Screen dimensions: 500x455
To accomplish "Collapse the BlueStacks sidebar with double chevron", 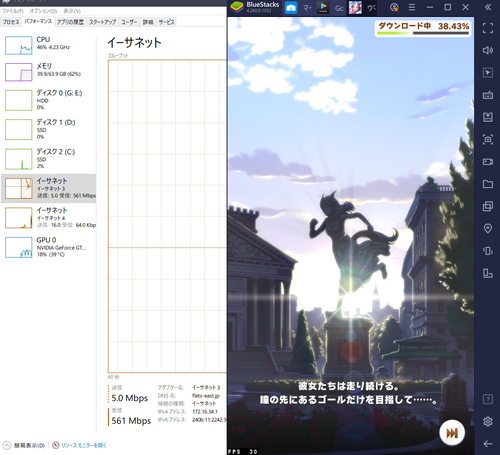I will [488, 7].
